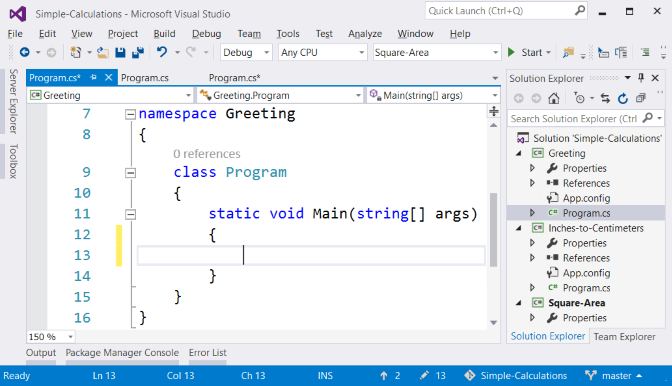672x386 pixels.
Task: Close the Solution Explorer panel
Action: tap(655, 78)
